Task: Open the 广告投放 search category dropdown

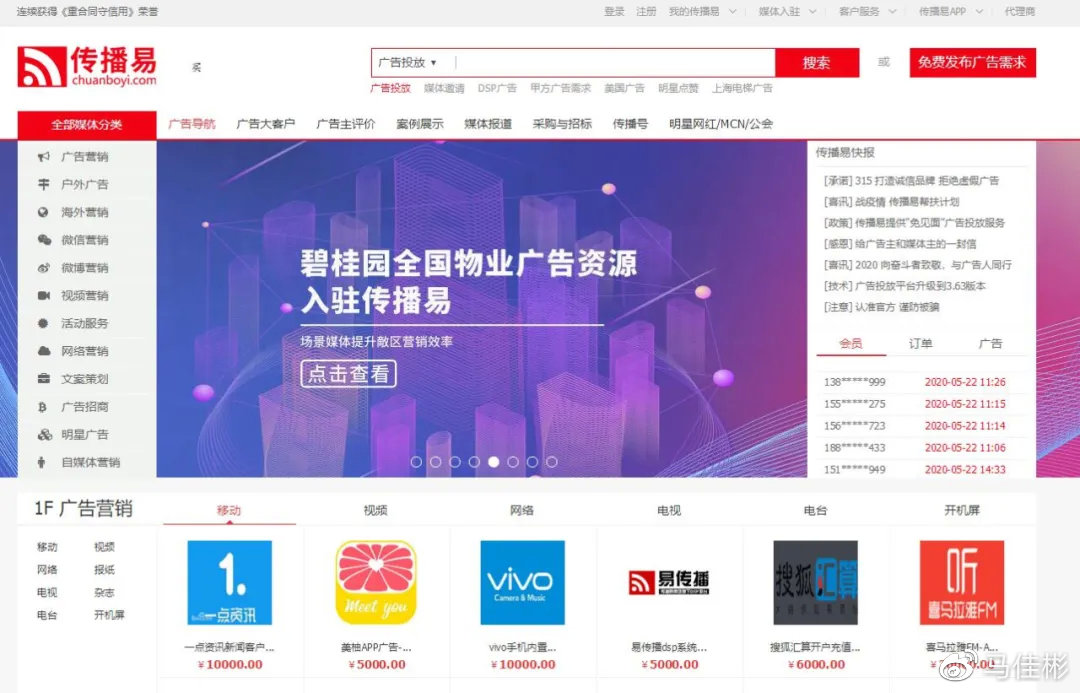Action: (408, 63)
